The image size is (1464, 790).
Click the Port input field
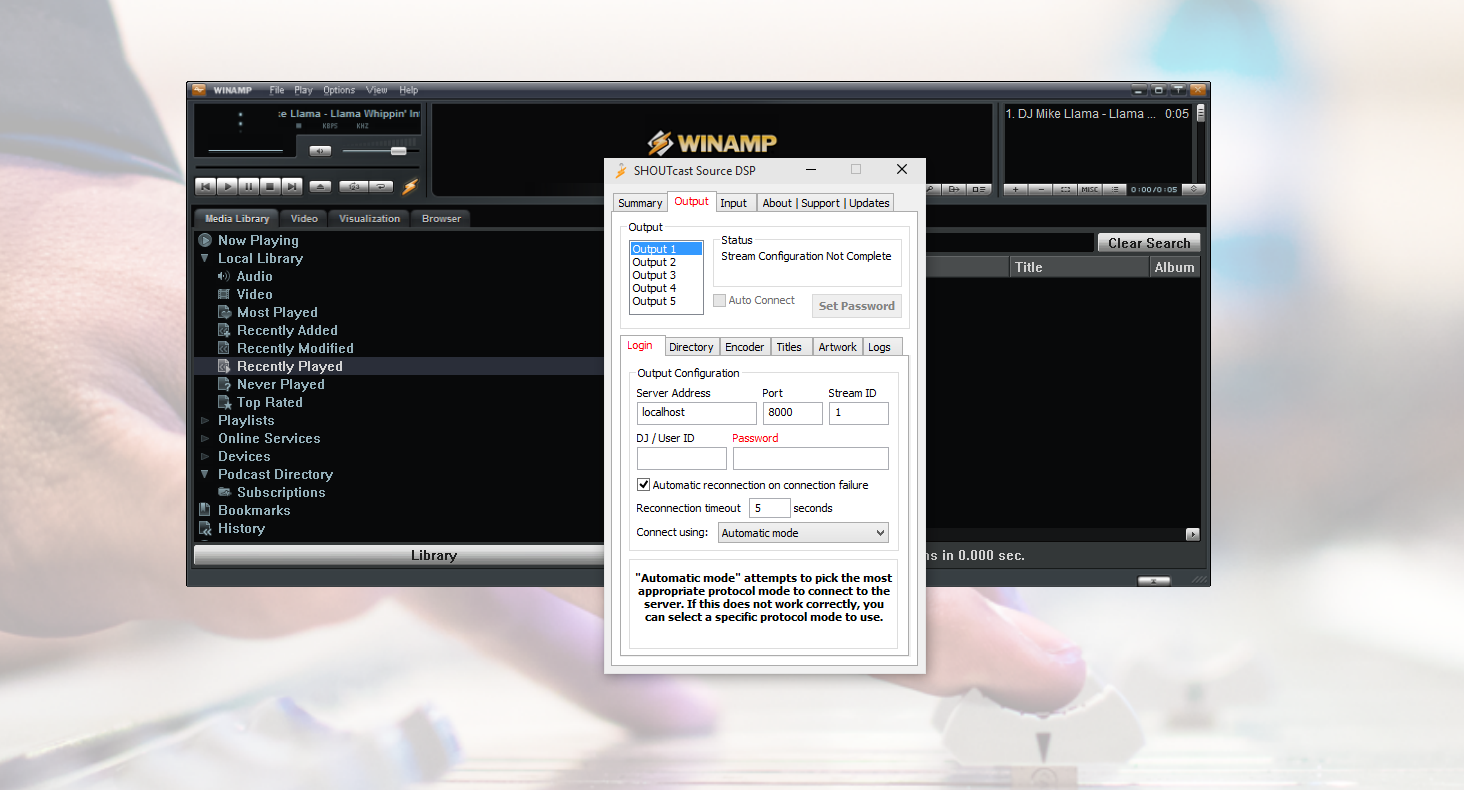pyautogui.click(x=792, y=413)
